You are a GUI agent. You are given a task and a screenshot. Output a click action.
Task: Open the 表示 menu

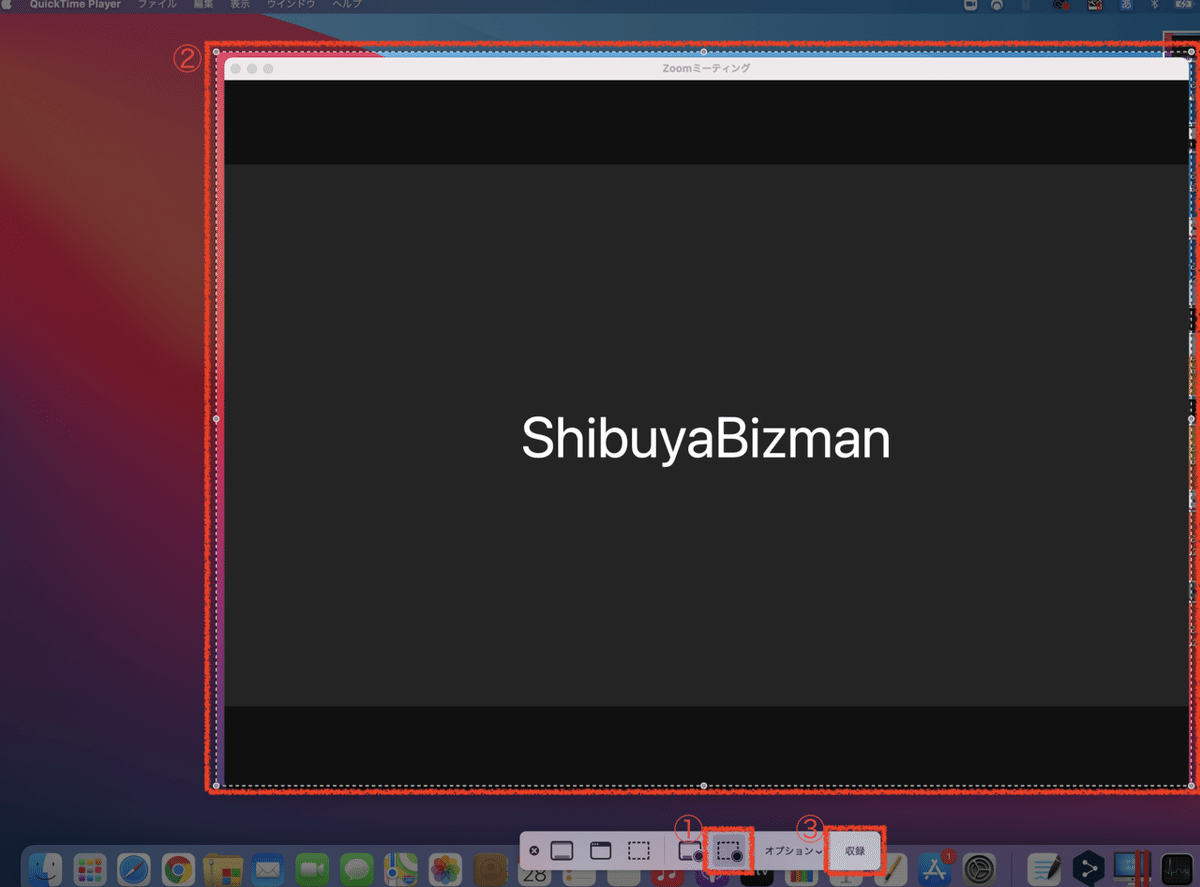tap(240, 5)
